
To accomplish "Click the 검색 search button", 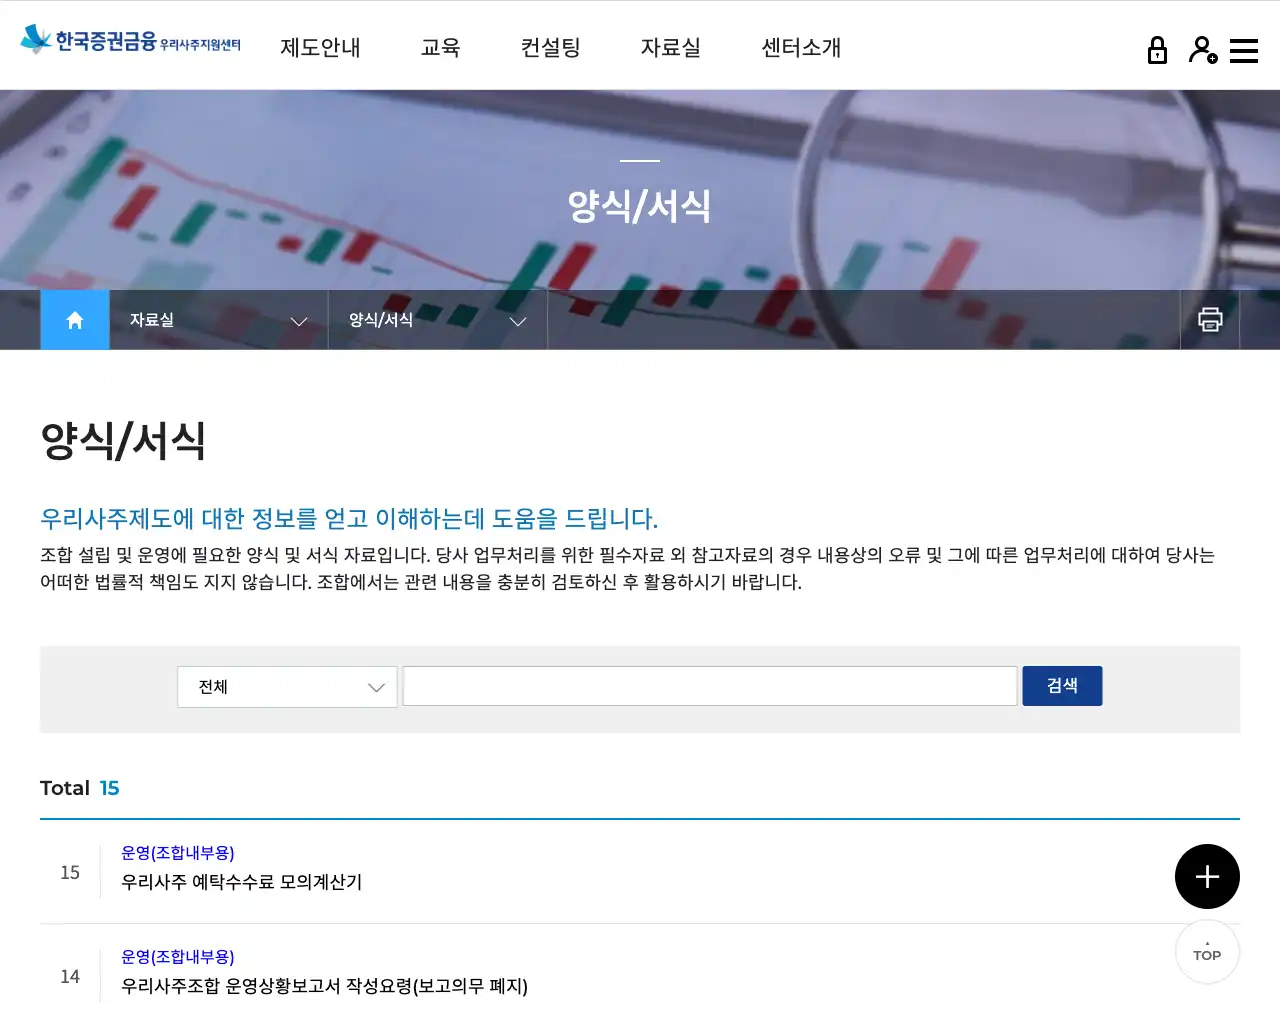I will 1062,686.
